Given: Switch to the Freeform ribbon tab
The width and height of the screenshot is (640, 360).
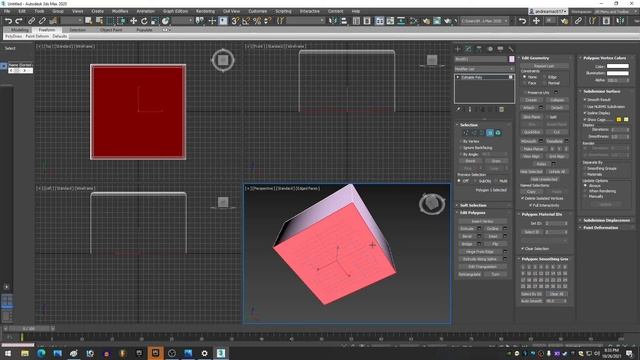Looking at the screenshot, I should [47, 30].
